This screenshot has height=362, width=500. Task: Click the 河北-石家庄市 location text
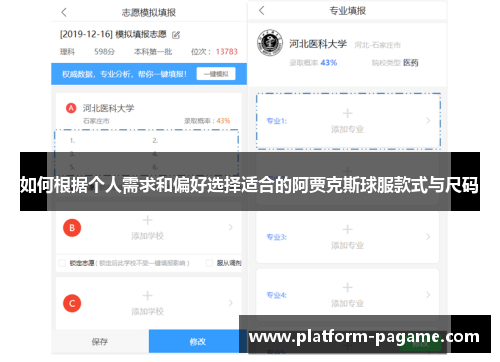tap(377, 45)
